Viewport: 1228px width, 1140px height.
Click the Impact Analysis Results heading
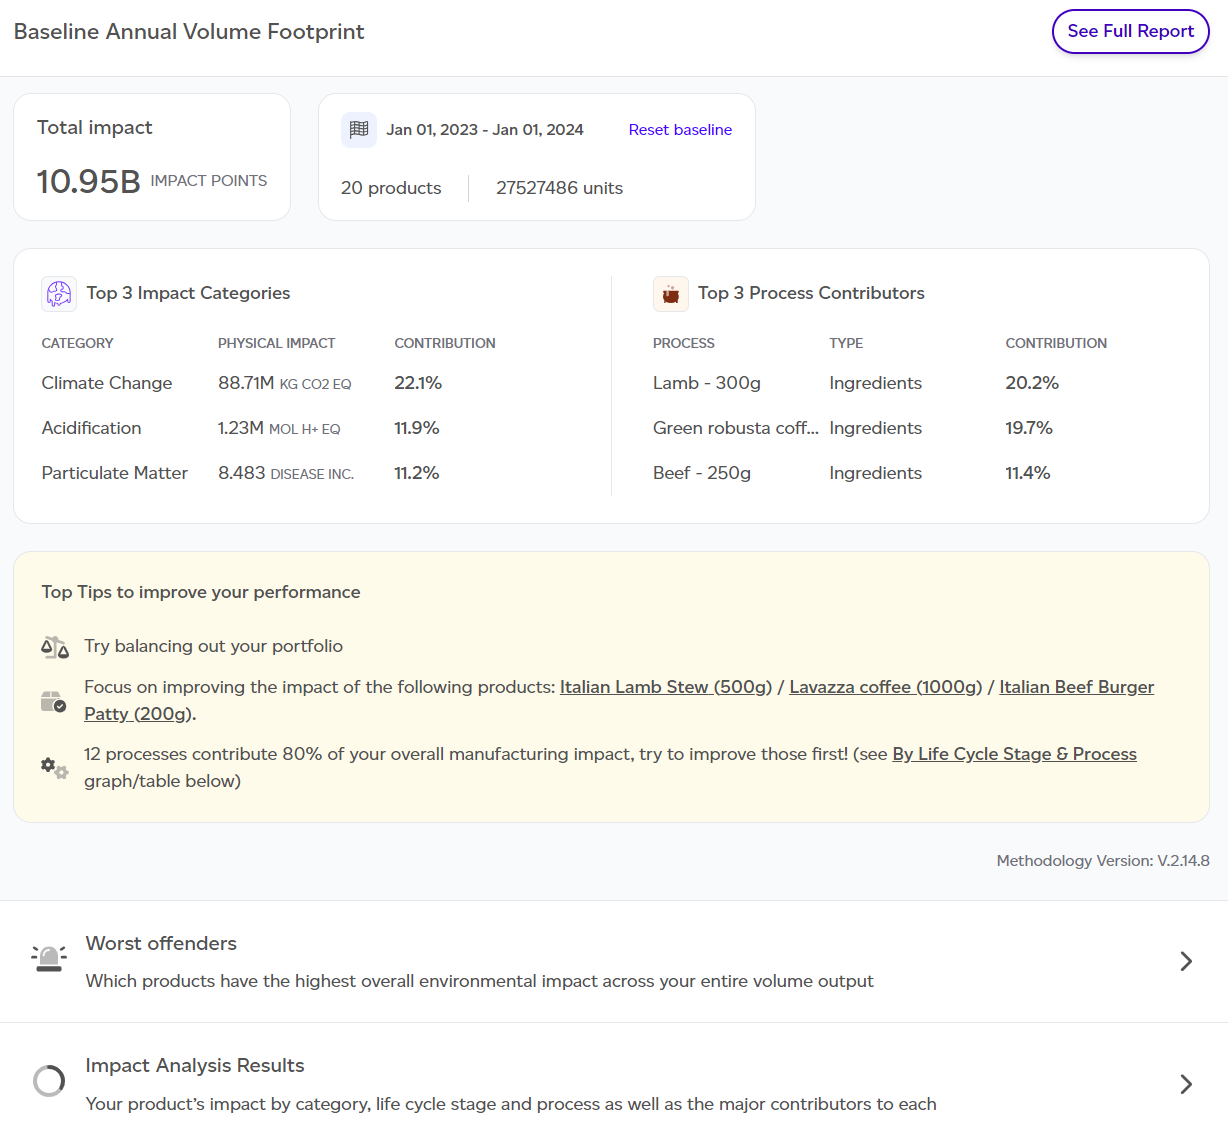coord(195,1065)
